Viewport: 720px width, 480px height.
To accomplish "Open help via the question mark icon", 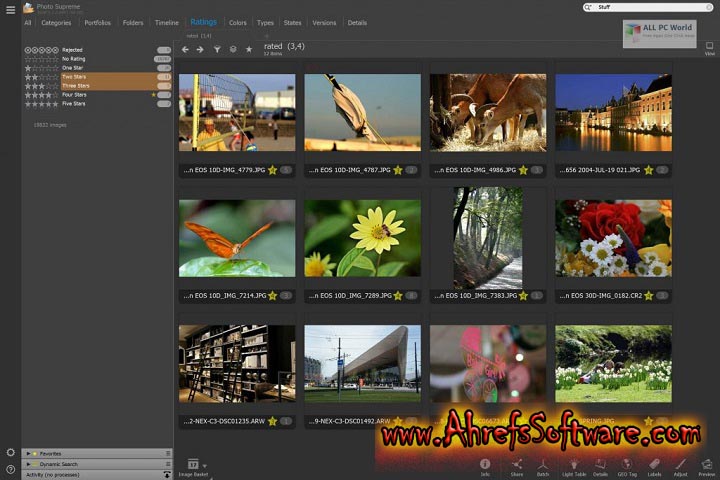I will (11, 469).
